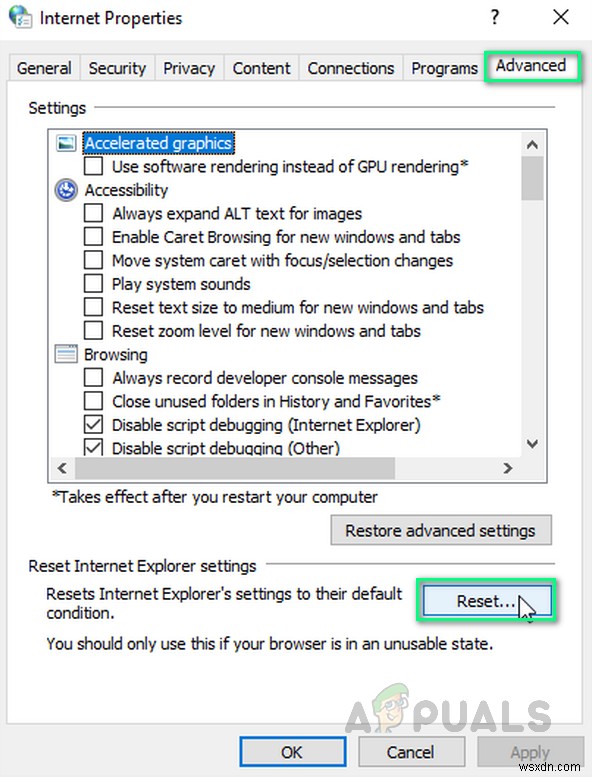
Task: Go to the Privacy tab
Action: pyautogui.click(x=189, y=68)
